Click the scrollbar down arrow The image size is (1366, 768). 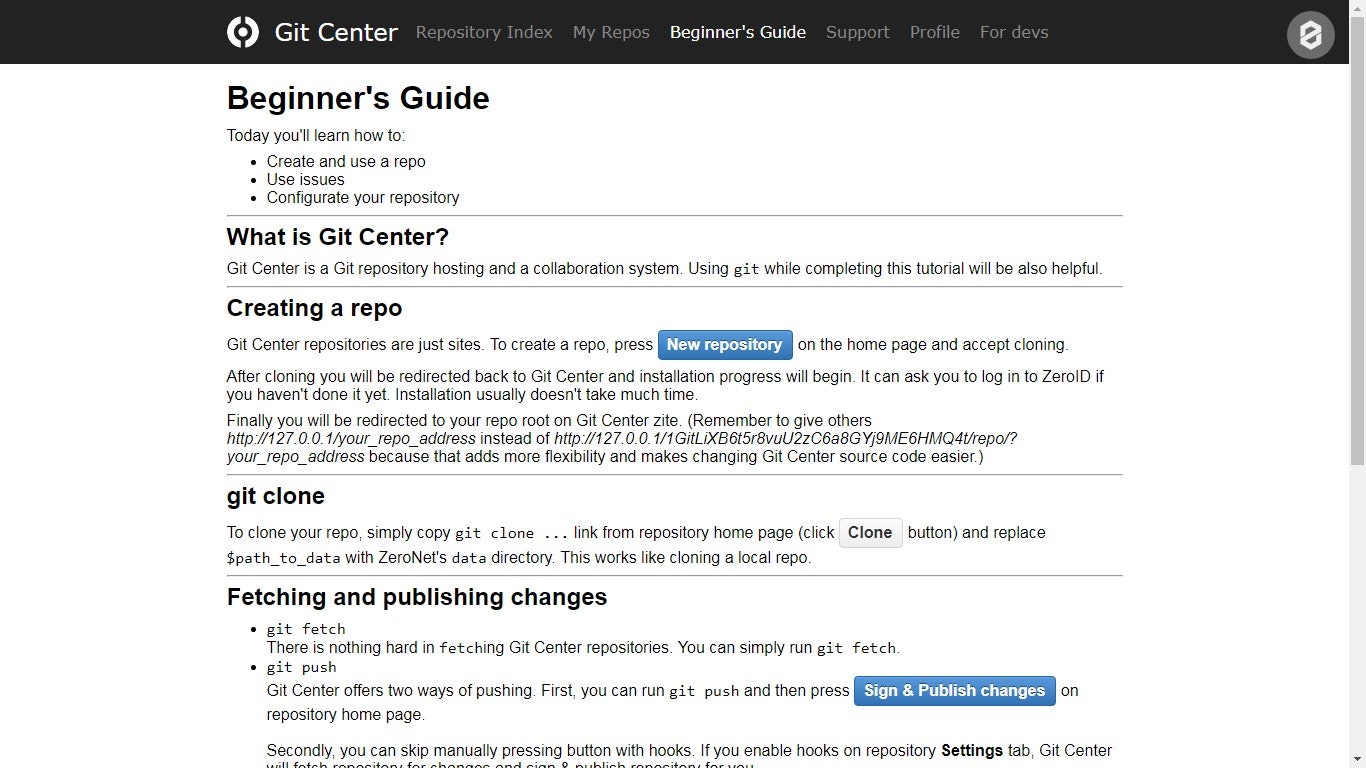click(x=1358, y=760)
